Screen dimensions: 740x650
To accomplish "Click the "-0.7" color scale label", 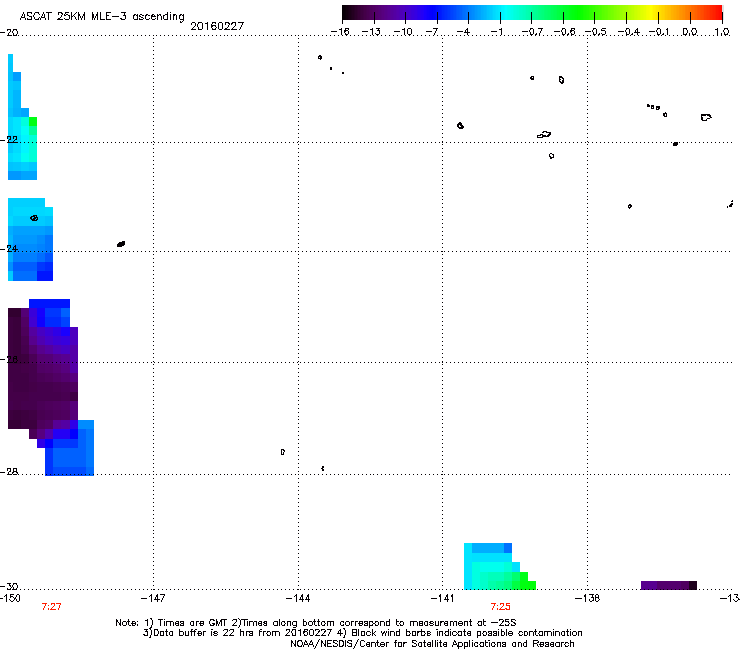I will pyautogui.click(x=532, y=32).
